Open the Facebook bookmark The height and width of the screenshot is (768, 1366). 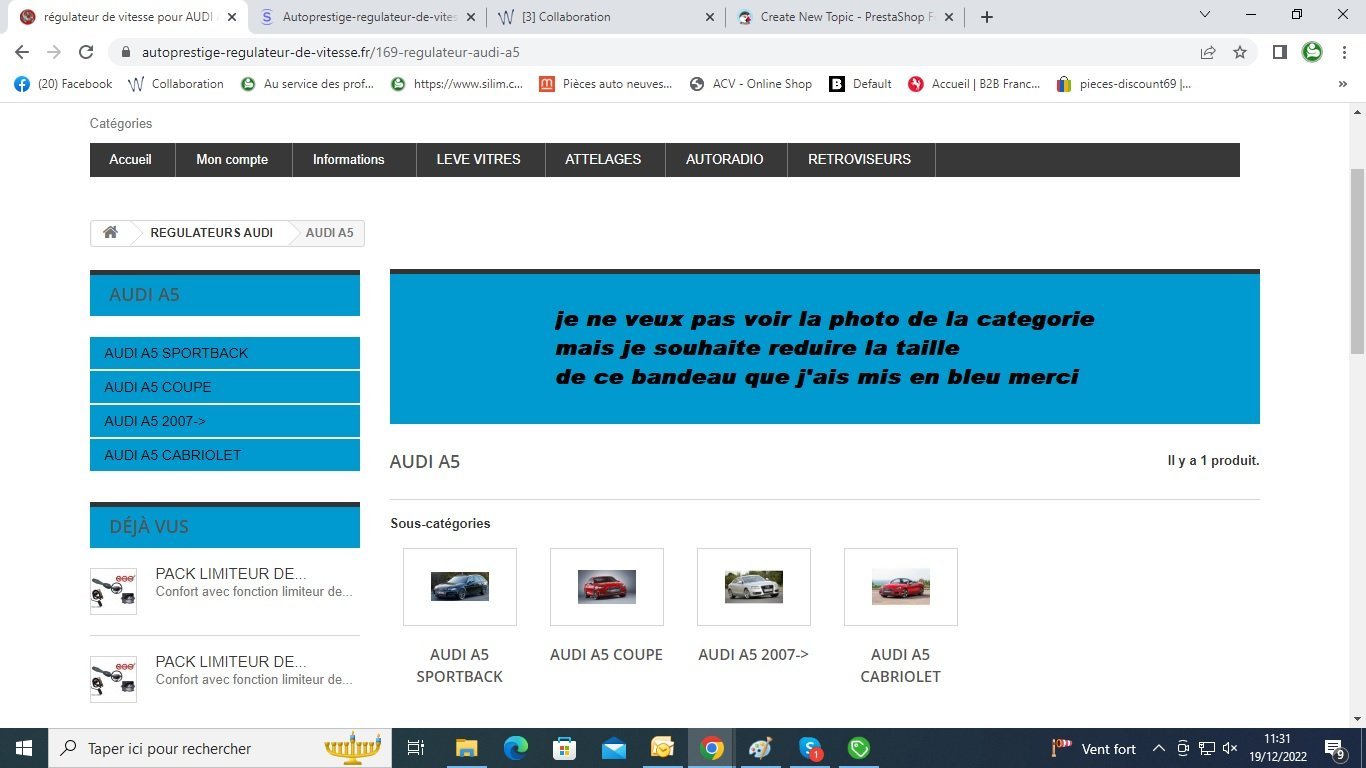click(x=63, y=84)
